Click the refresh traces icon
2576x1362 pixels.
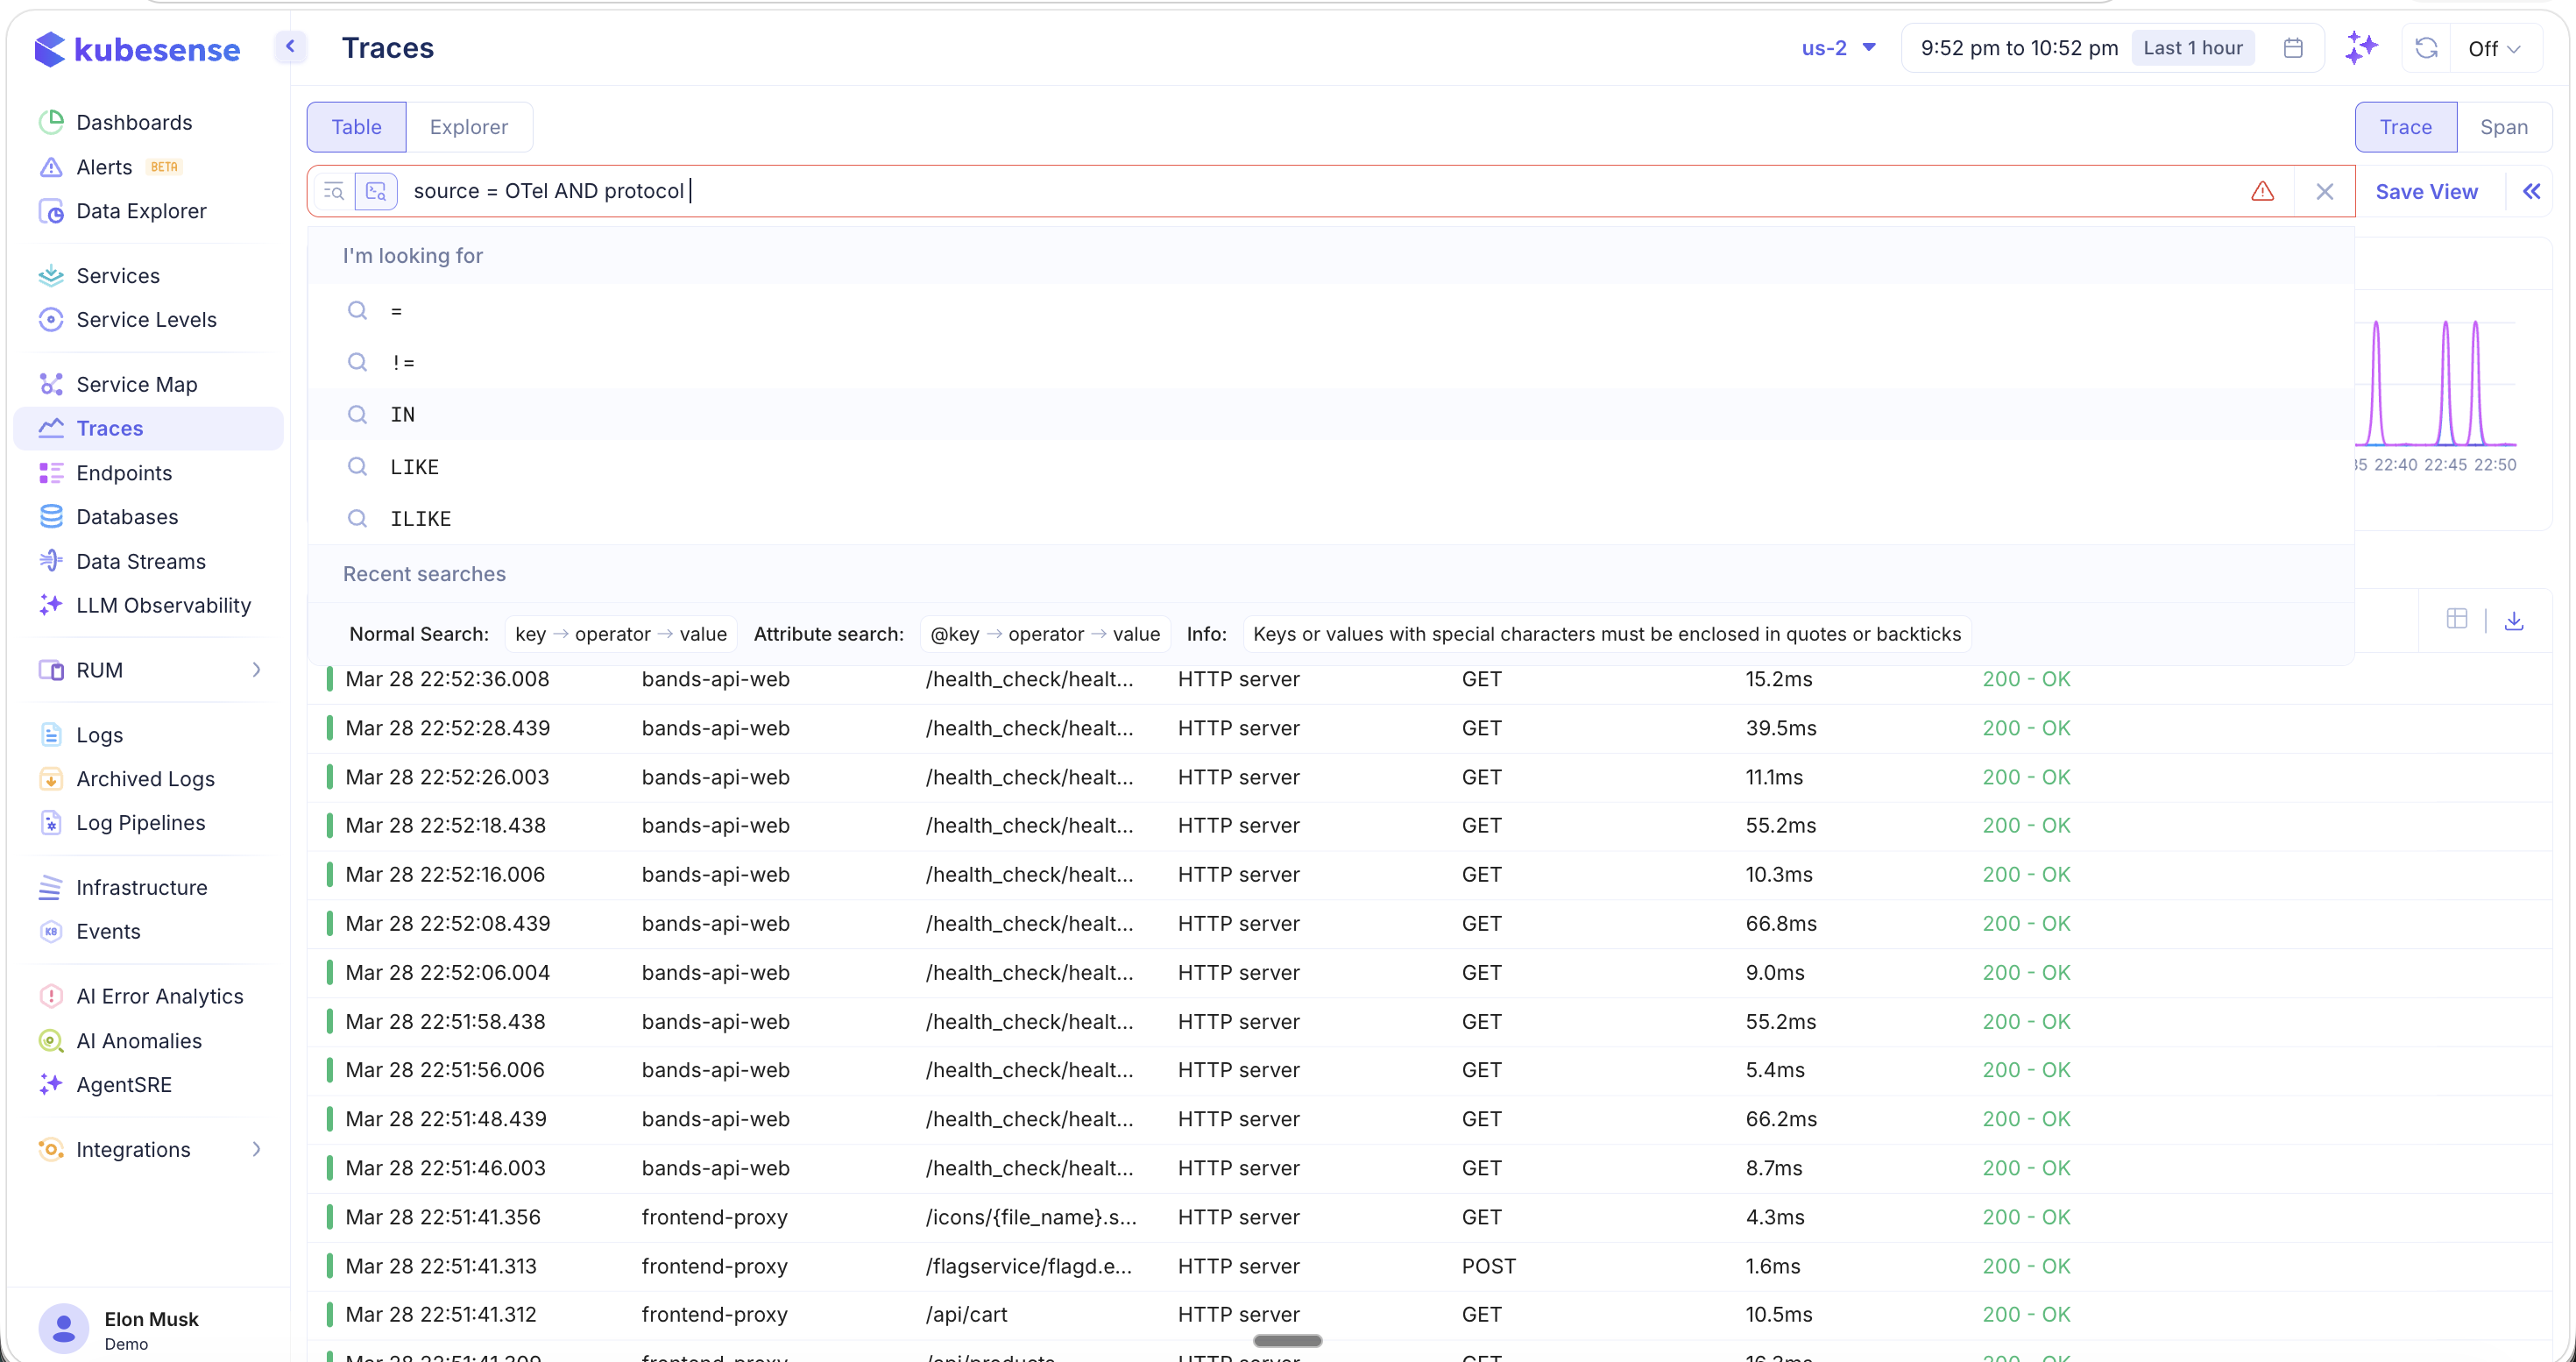[x=2426, y=47]
